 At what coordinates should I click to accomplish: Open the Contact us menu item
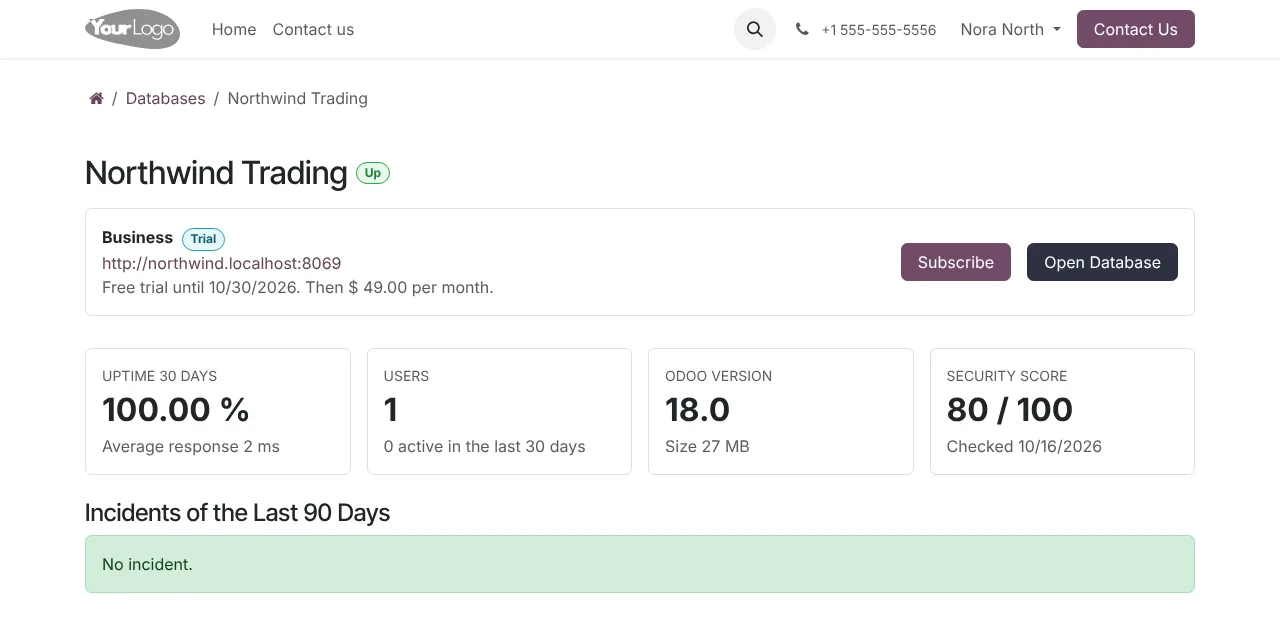click(x=313, y=29)
